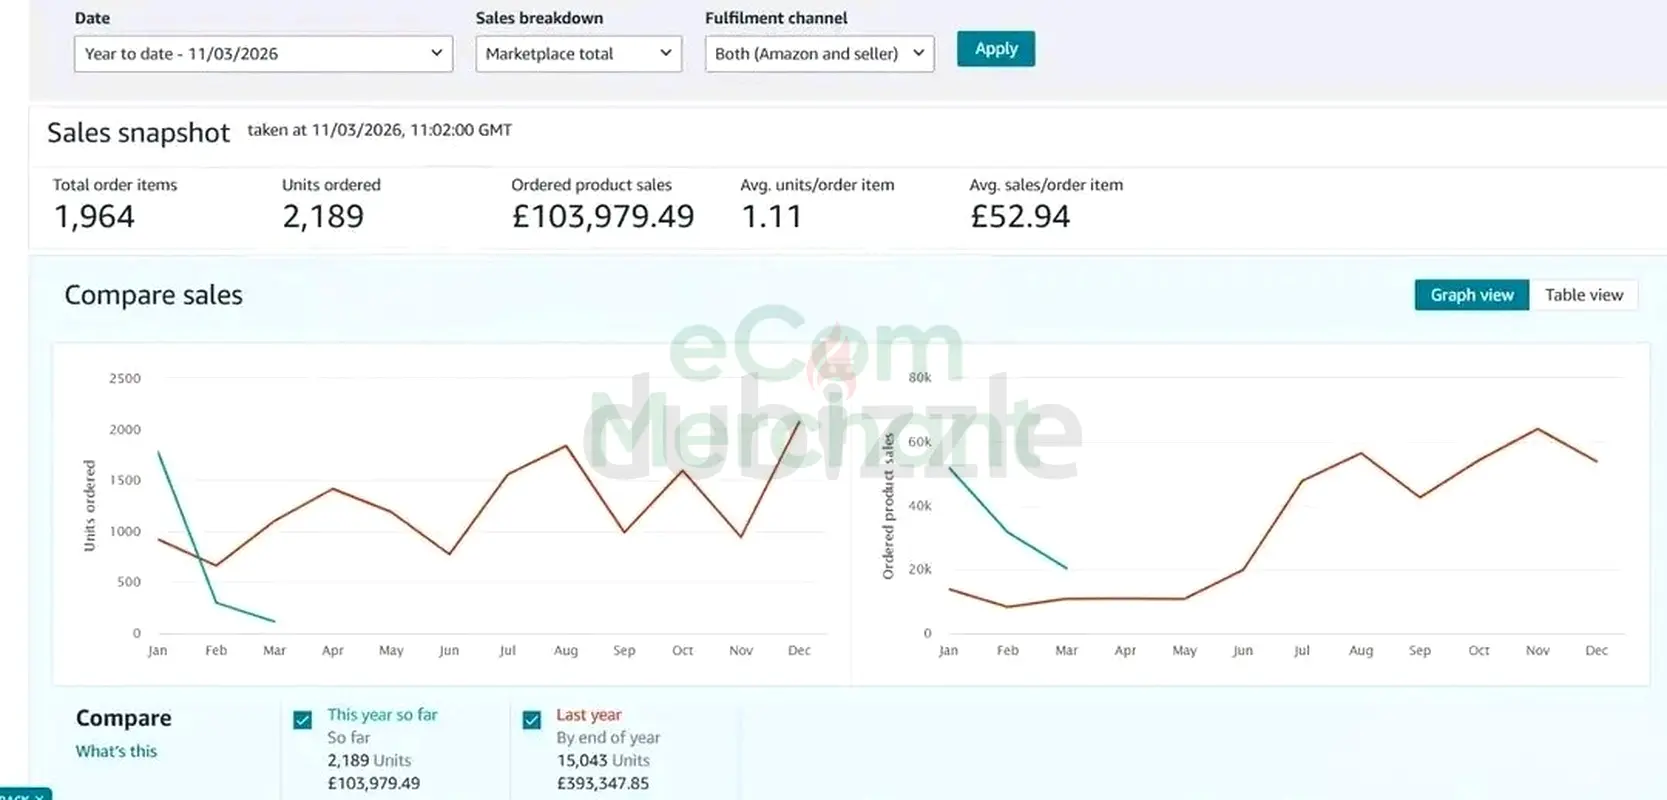
Task: Uncheck the 'Last year' comparison checkbox
Action: pos(532,720)
